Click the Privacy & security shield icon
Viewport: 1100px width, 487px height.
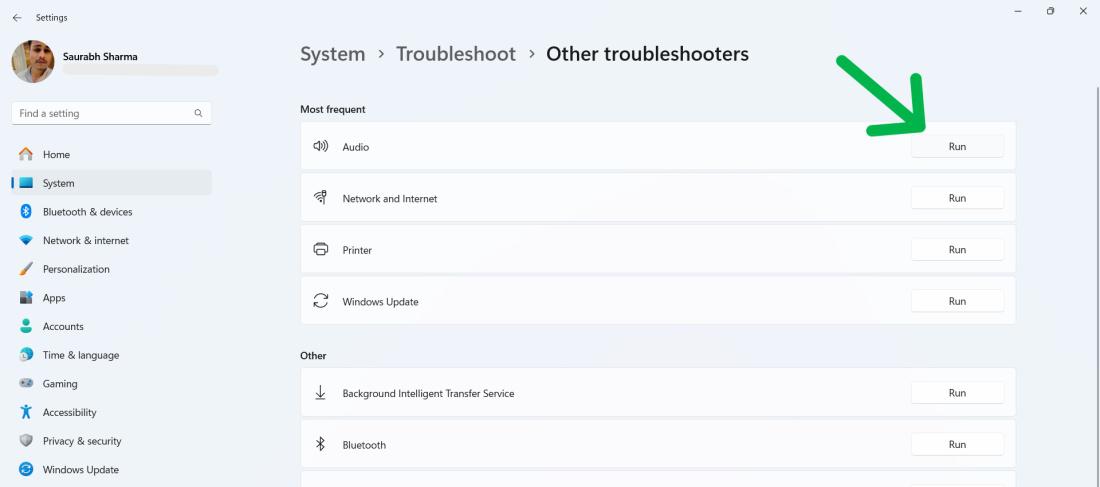click(x=26, y=441)
